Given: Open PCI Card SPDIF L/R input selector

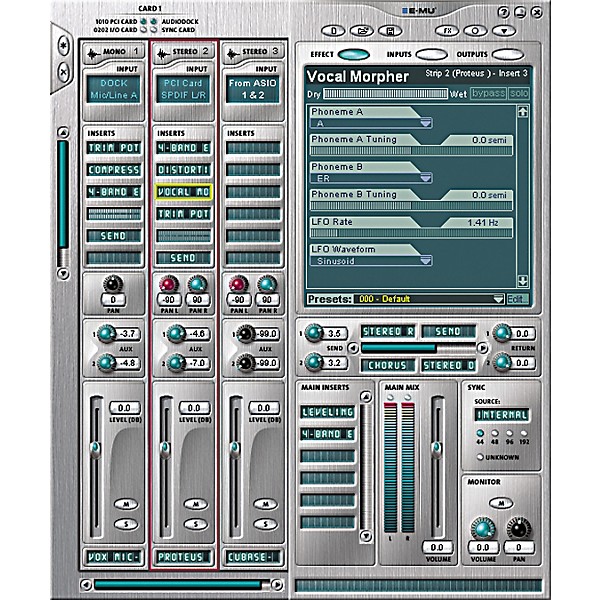Looking at the screenshot, I should [x=183, y=89].
